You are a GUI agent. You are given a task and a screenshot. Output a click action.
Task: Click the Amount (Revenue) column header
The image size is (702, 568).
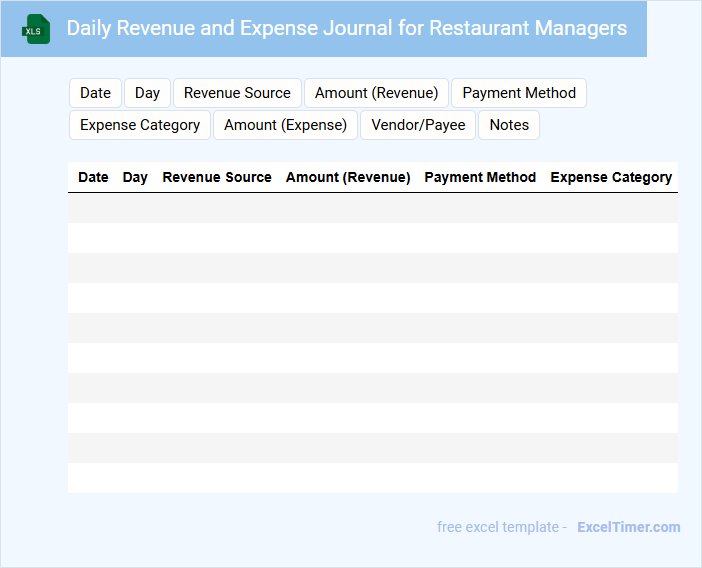tap(348, 177)
